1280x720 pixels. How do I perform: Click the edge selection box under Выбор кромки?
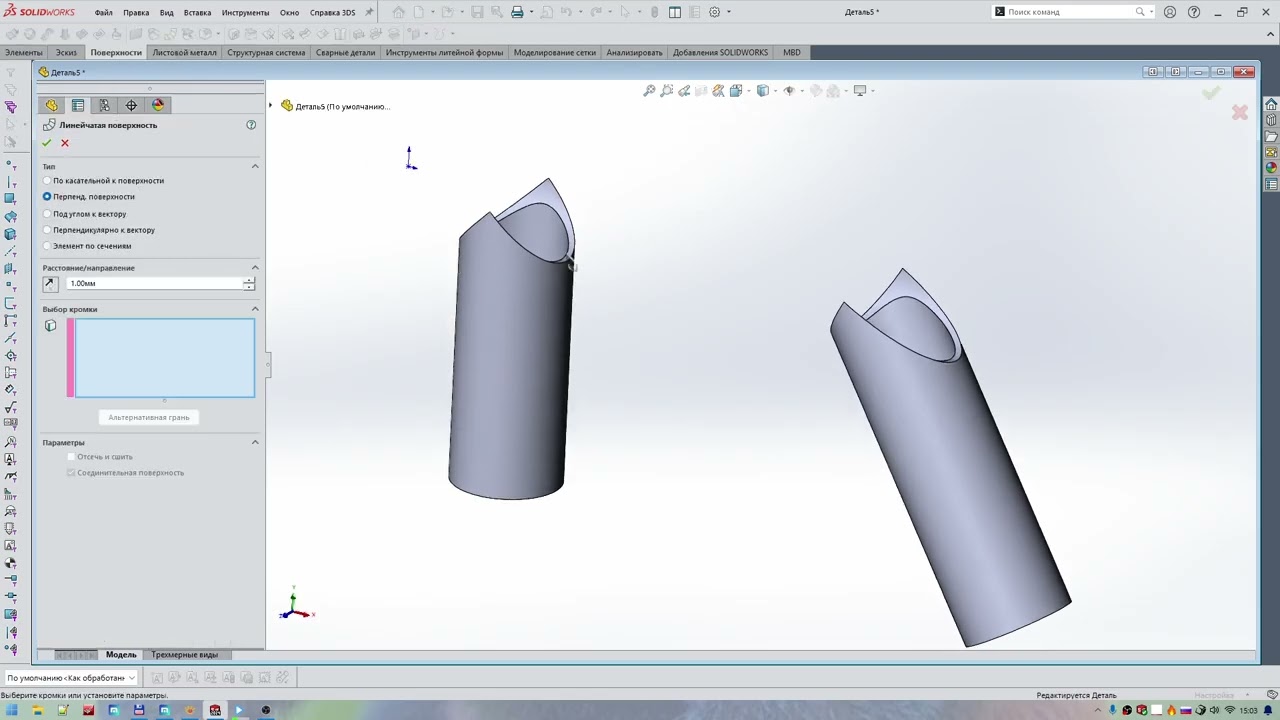pos(164,358)
